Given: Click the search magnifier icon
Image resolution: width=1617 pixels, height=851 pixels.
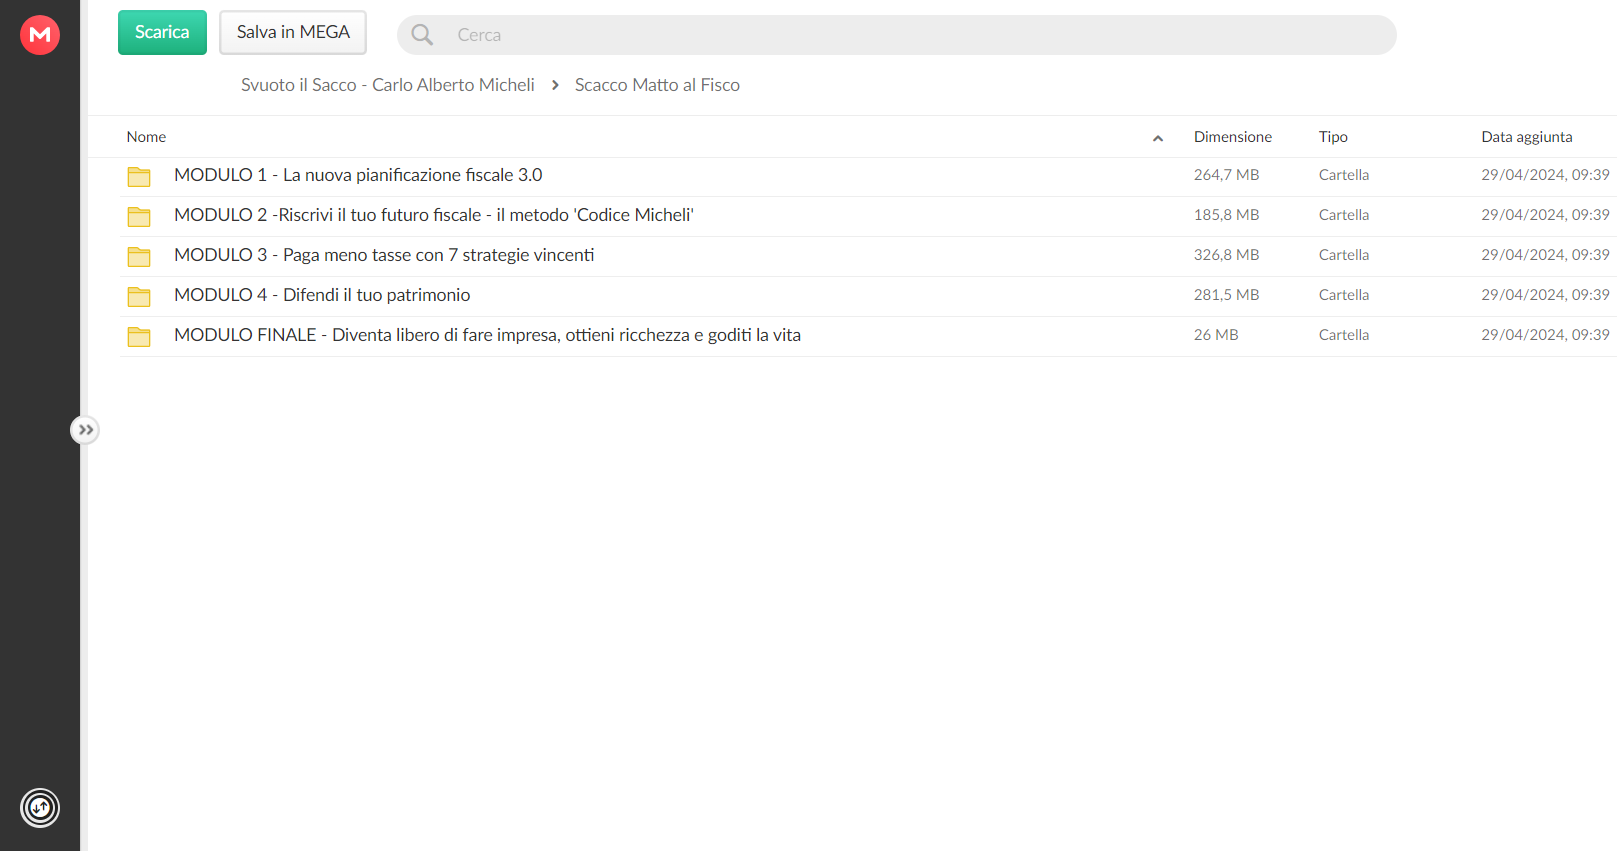Looking at the screenshot, I should click(x=422, y=35).
